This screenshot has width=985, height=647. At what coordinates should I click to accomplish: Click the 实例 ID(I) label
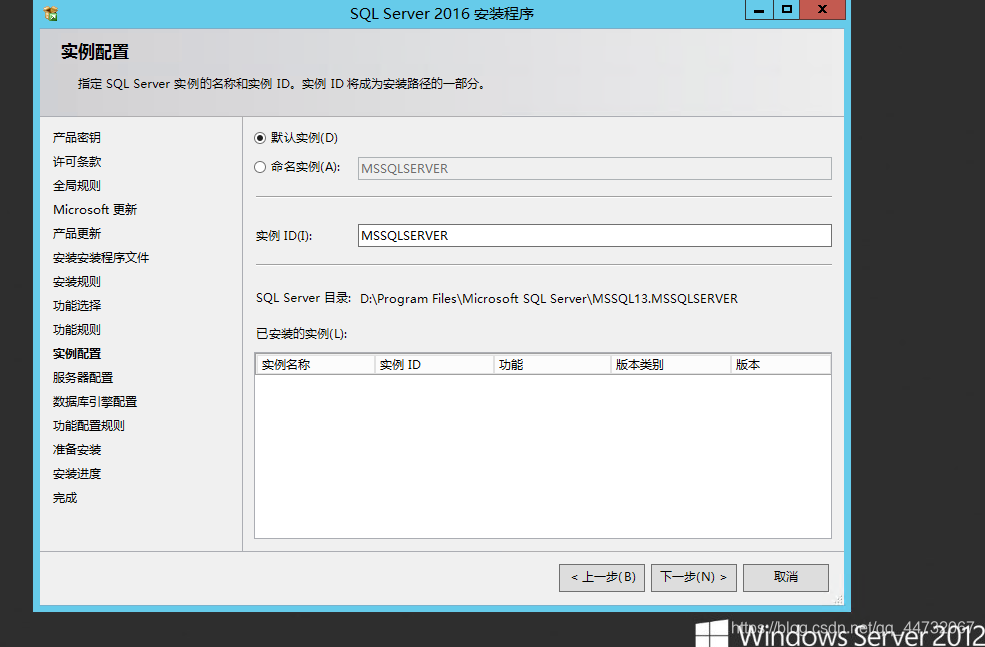[284, 236]
